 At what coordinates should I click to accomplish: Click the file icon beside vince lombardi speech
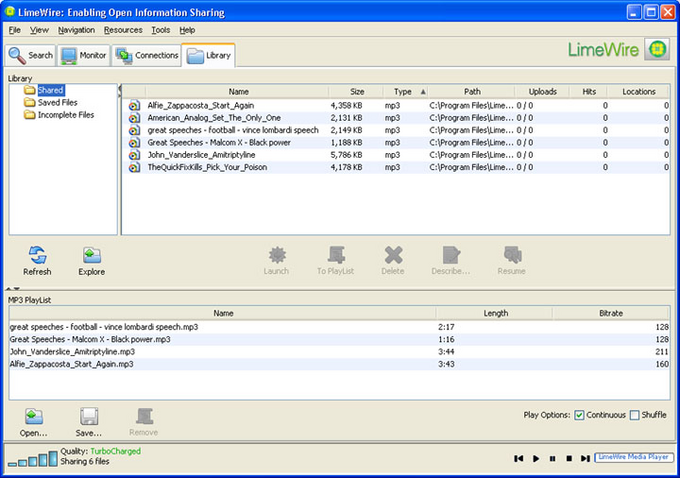pyautogui.click(x=134, y=130)
